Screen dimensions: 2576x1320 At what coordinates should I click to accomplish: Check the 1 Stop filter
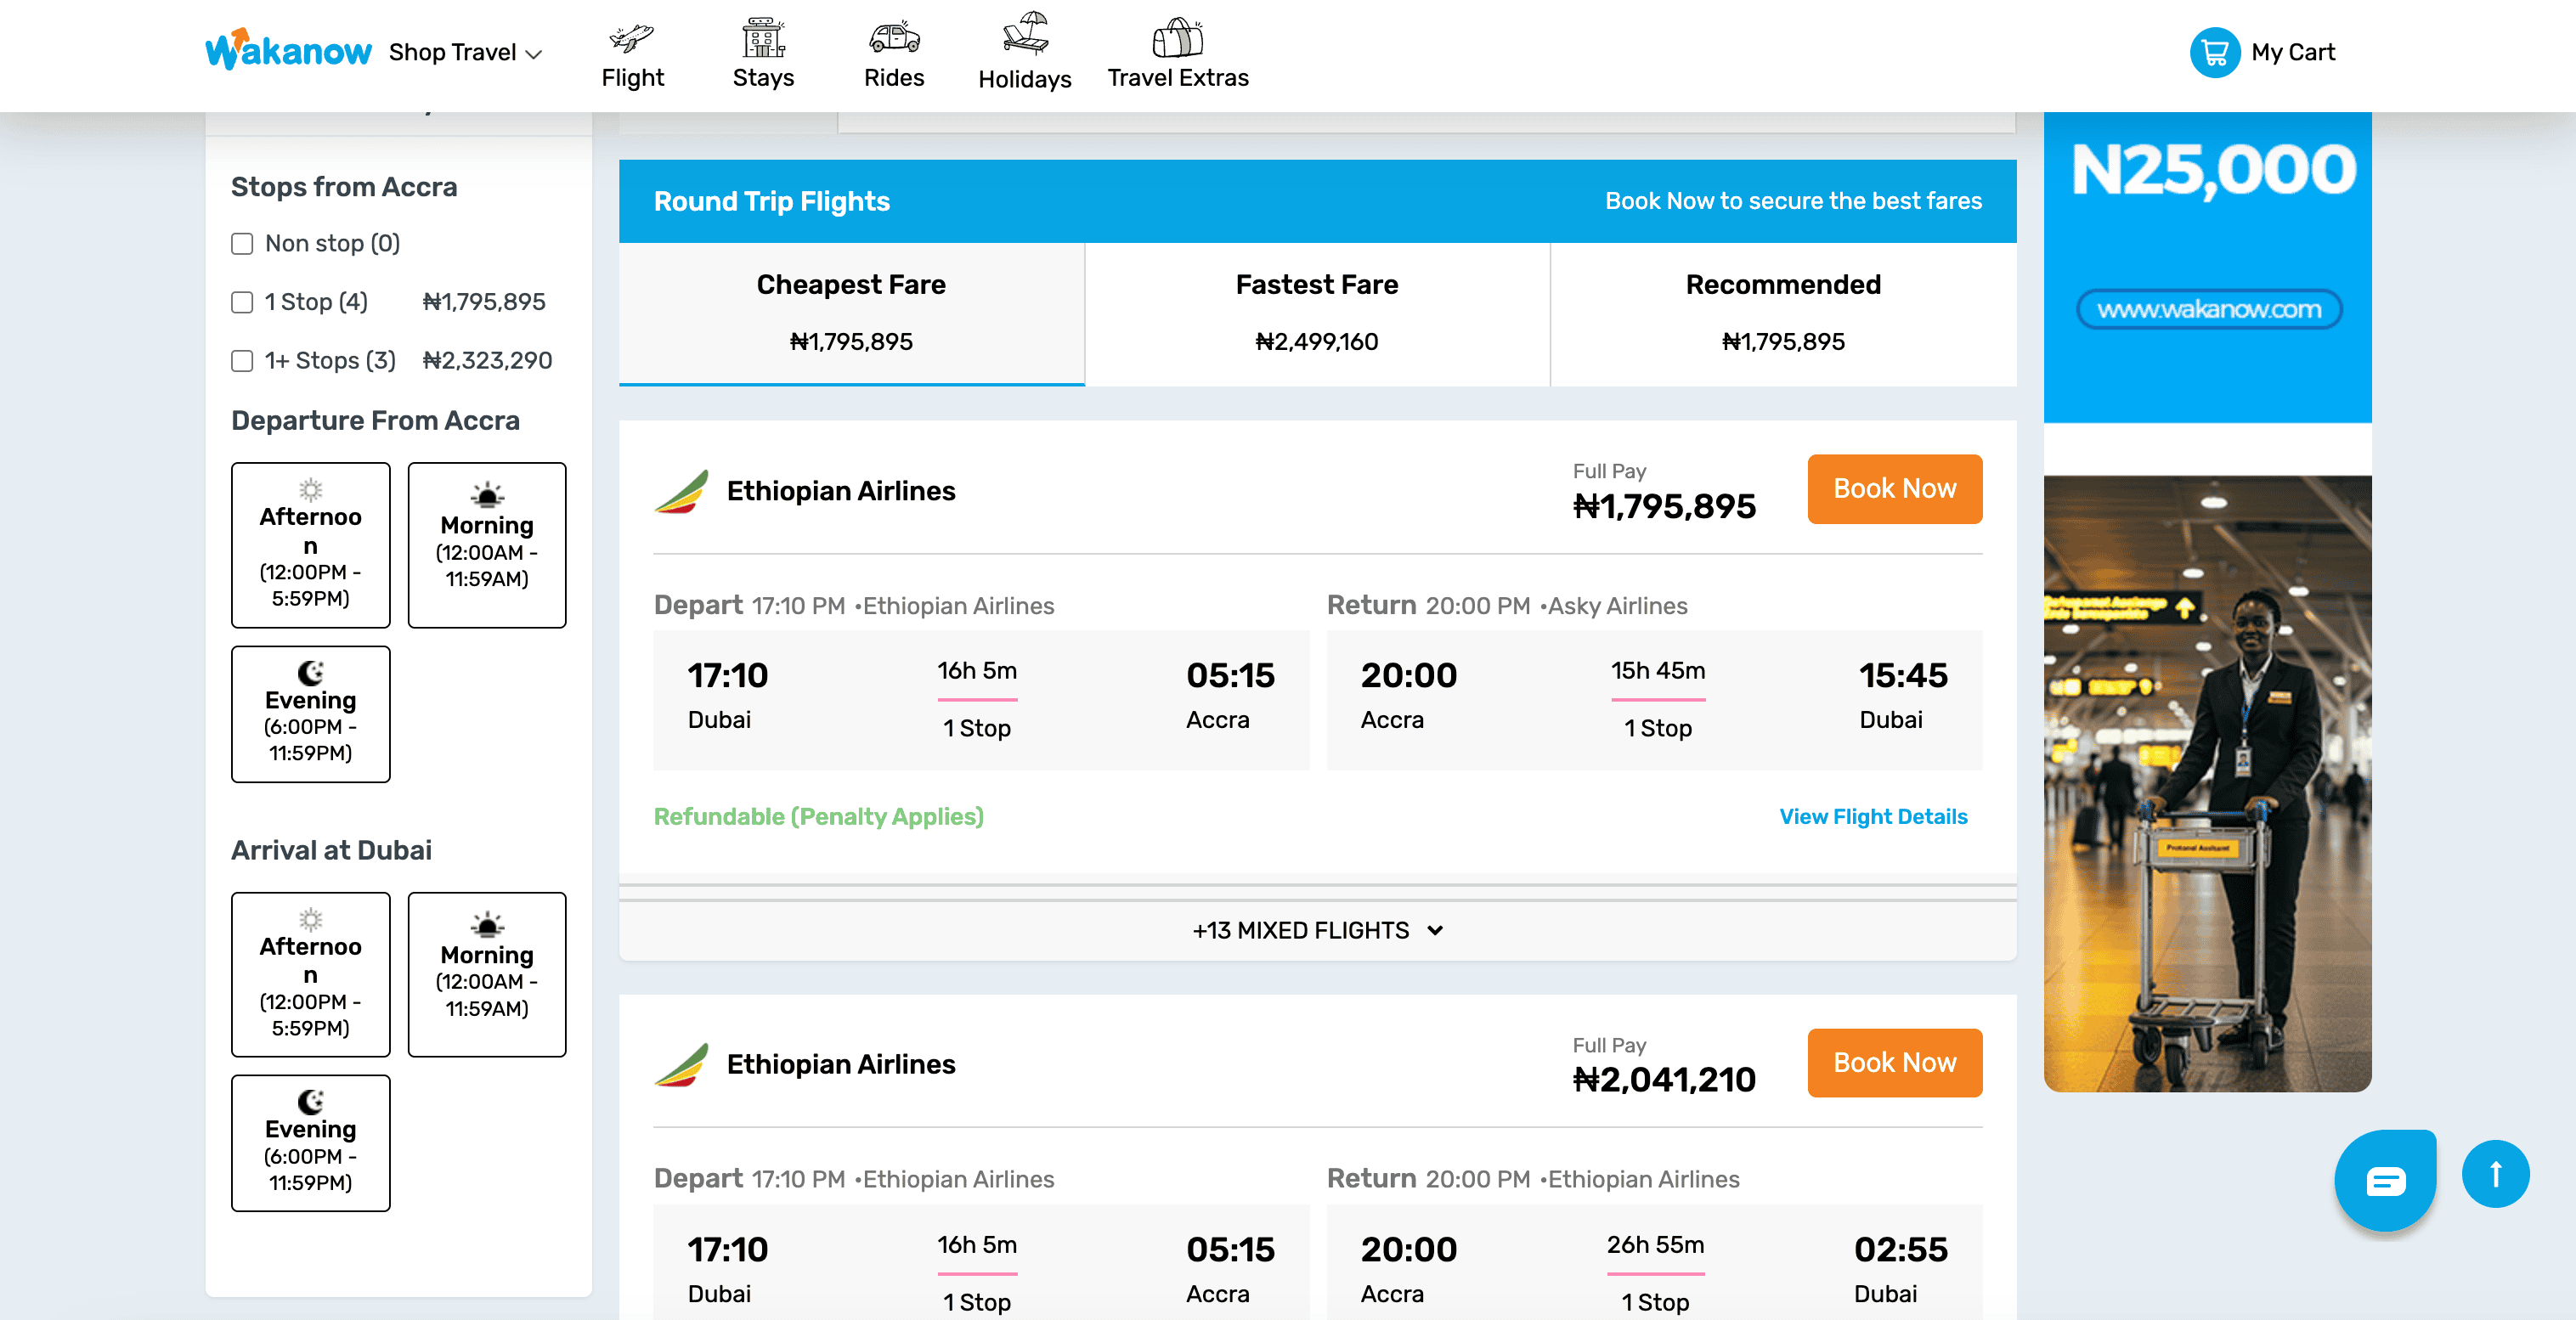[242, 301]
